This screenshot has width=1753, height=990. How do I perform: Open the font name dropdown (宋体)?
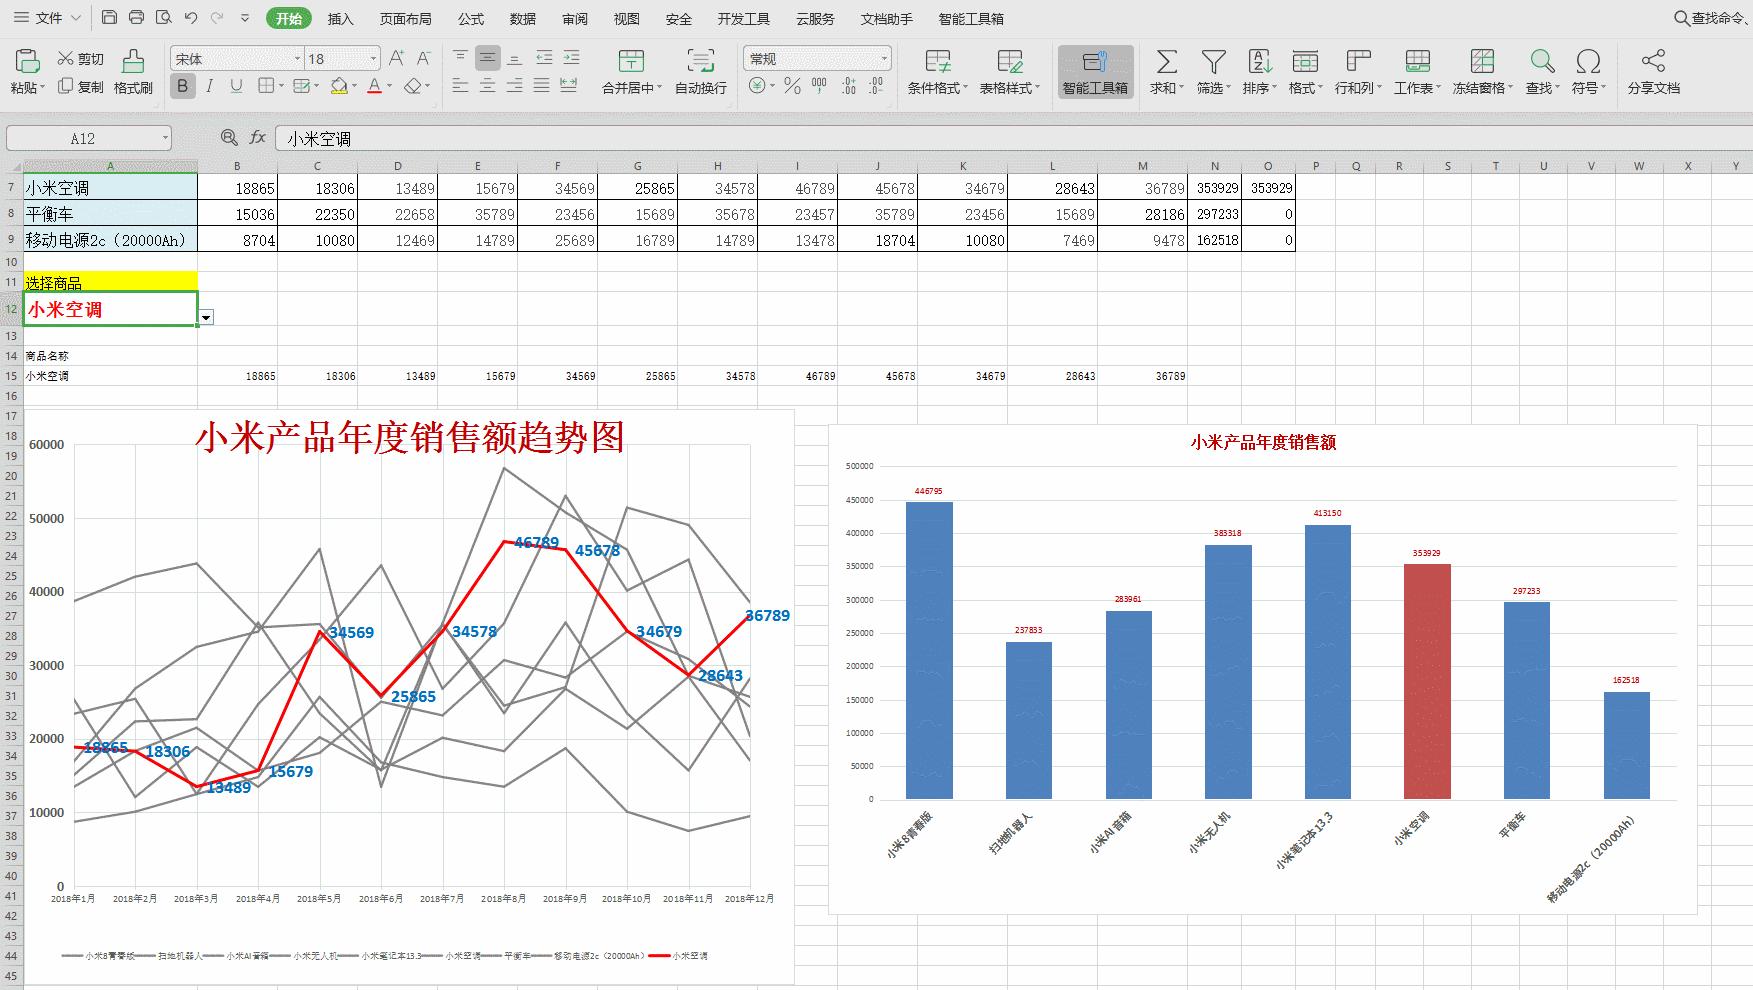pyautogui.click(x=297, y=59)
